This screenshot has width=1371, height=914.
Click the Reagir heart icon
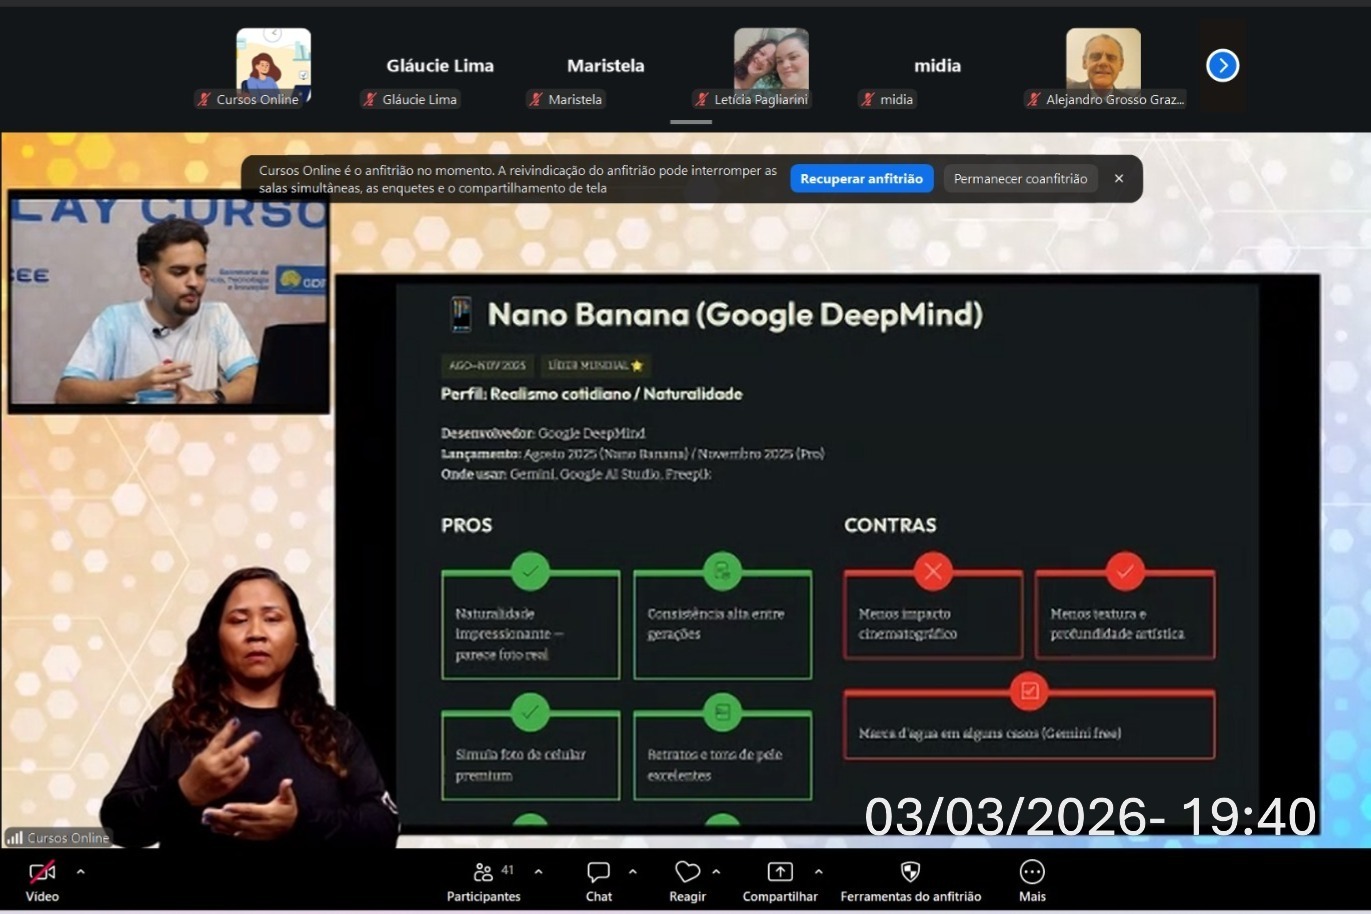[x=687, y=872]
